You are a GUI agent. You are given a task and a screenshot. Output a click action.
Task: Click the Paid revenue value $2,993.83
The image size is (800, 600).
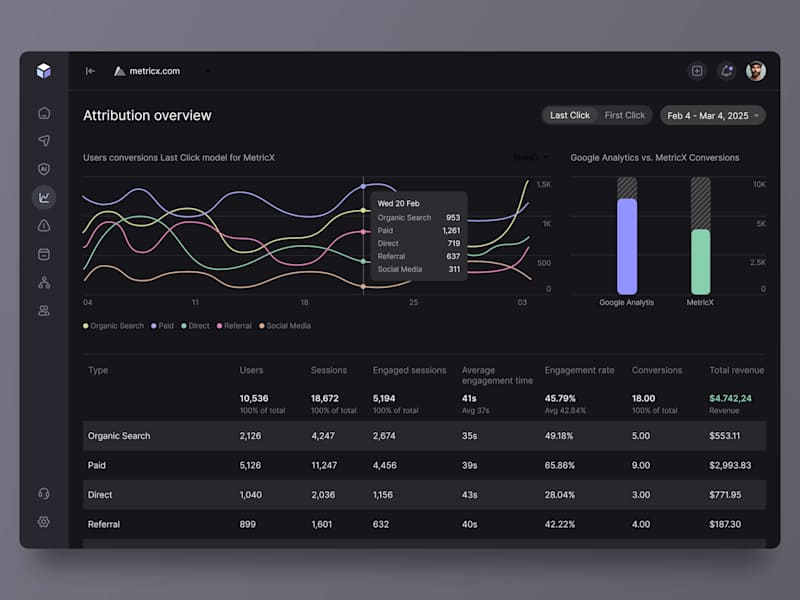click(730, 465)
